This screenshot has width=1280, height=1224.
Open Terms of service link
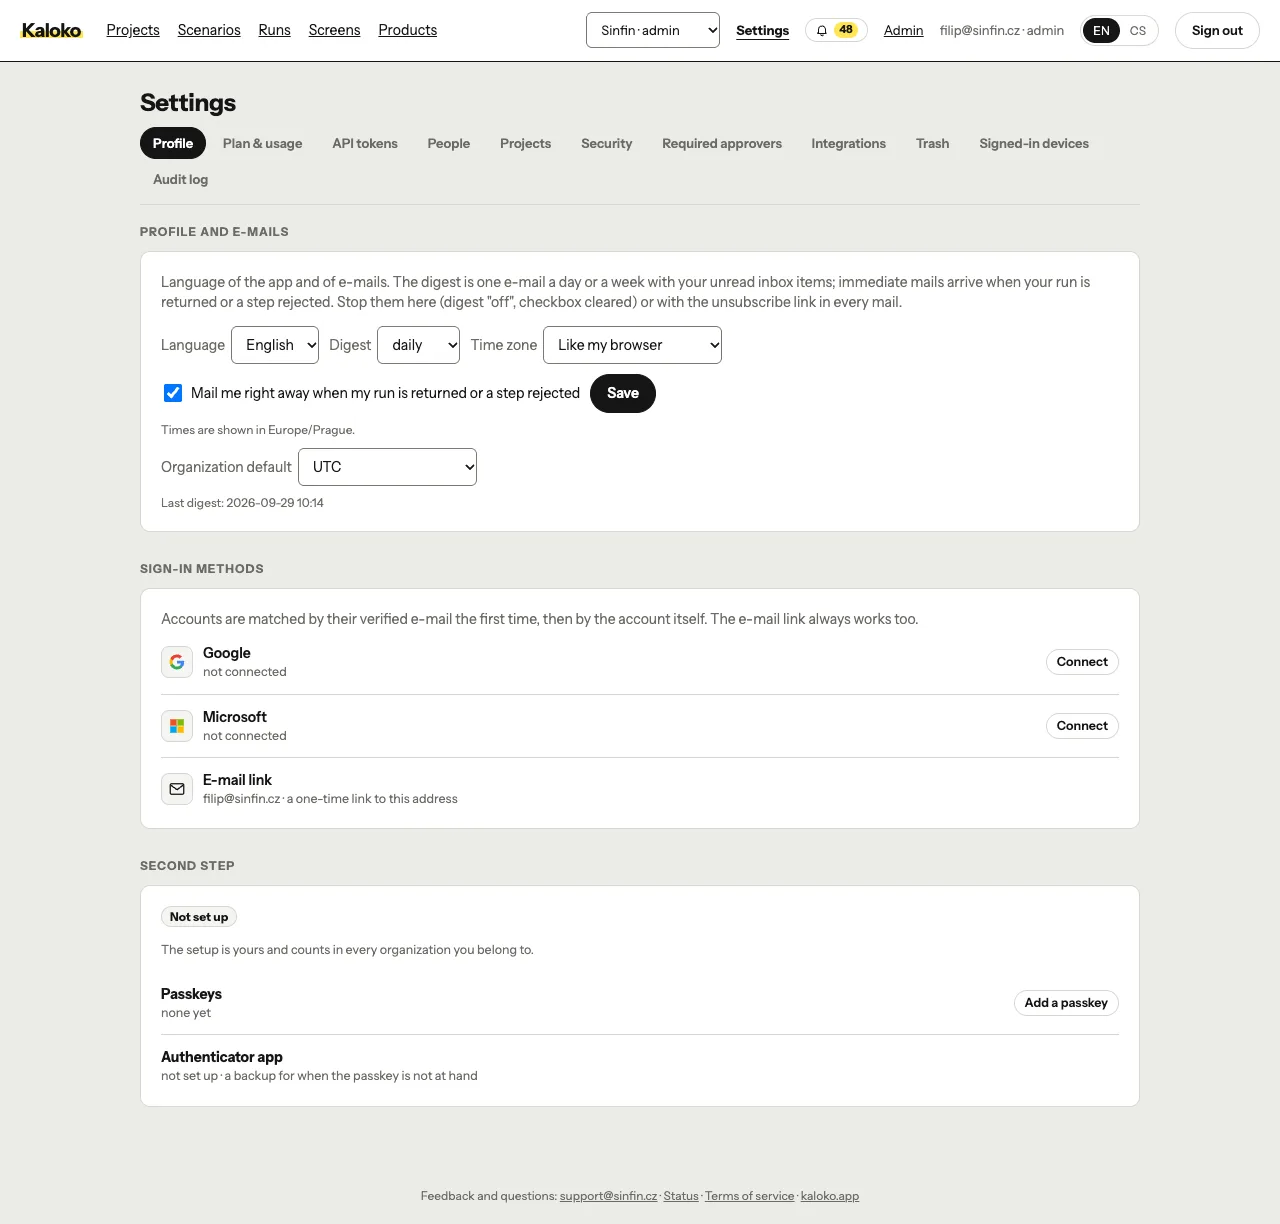[749, 1196]
